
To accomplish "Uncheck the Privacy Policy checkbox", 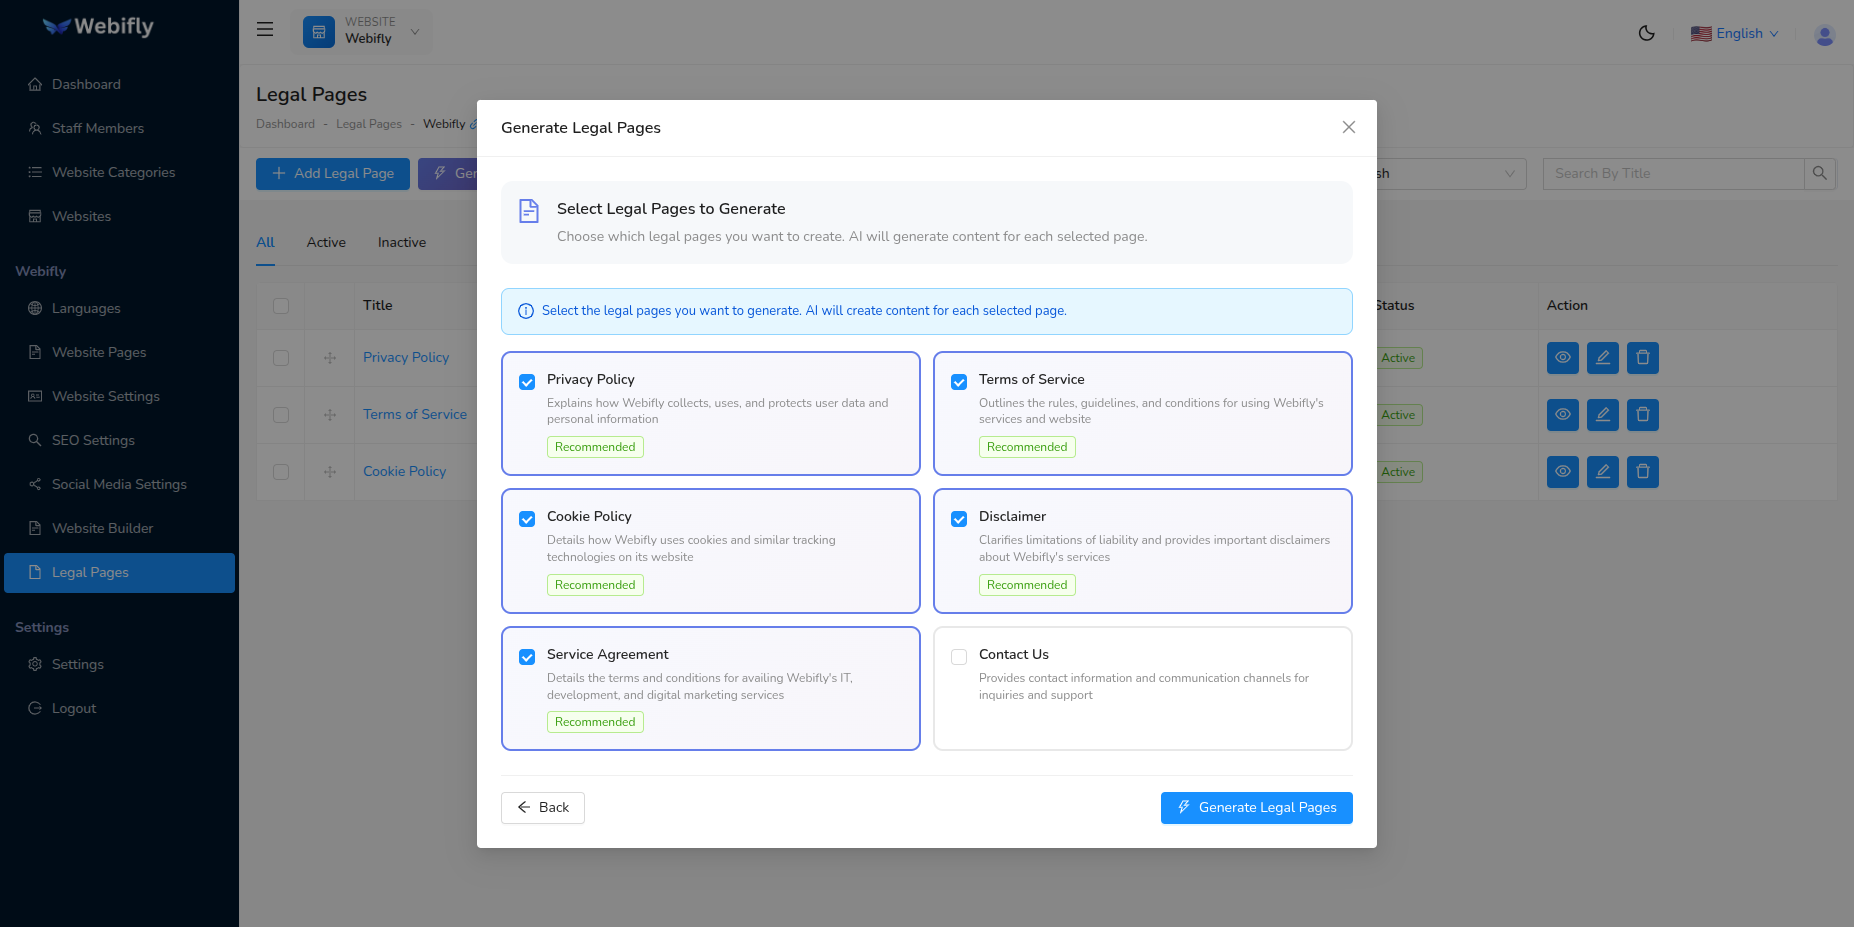I will point(527,381).
